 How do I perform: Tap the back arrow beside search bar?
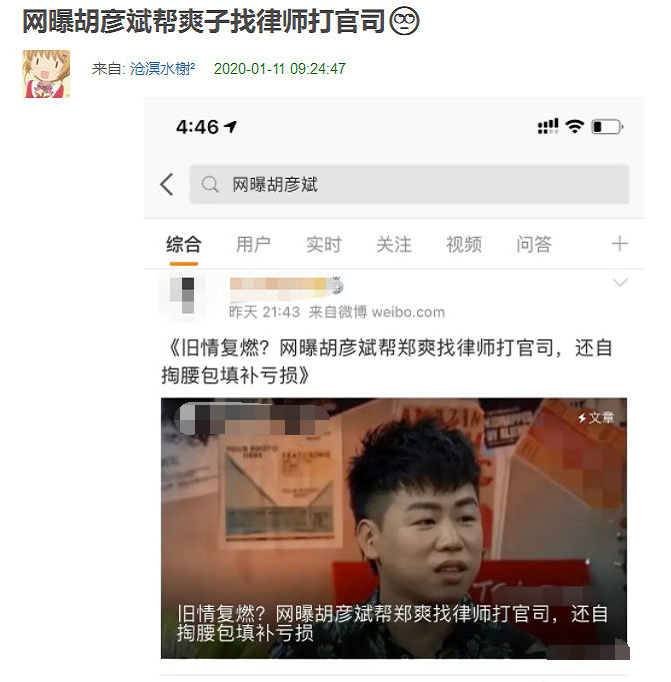pyautogui.click(x=167, y=184)
